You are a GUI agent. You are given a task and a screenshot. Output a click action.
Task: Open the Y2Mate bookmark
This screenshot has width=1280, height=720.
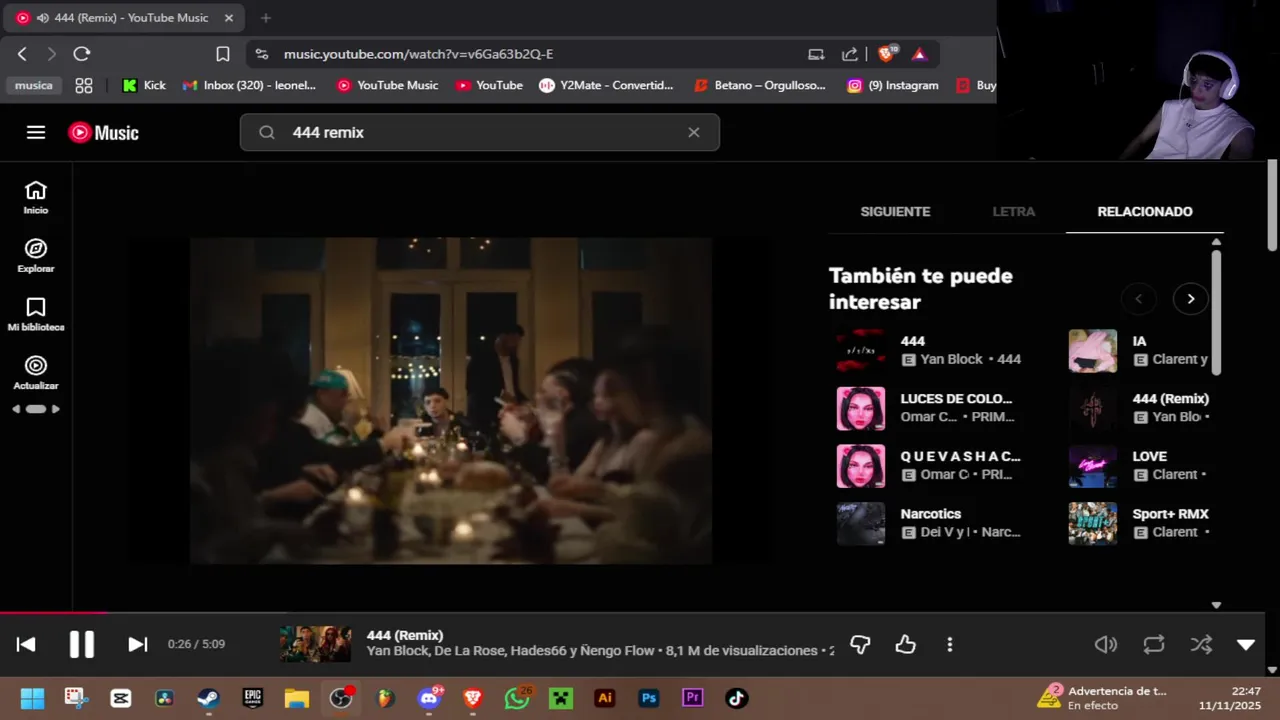(x=606, y=85)
